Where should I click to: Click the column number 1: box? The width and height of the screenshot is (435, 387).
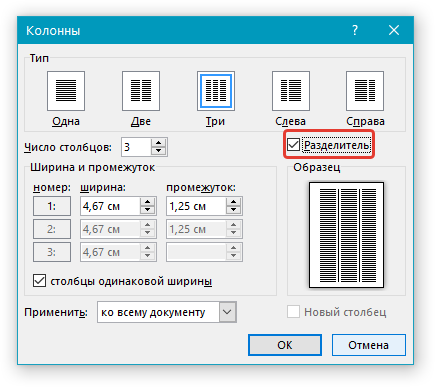point(52,206)
